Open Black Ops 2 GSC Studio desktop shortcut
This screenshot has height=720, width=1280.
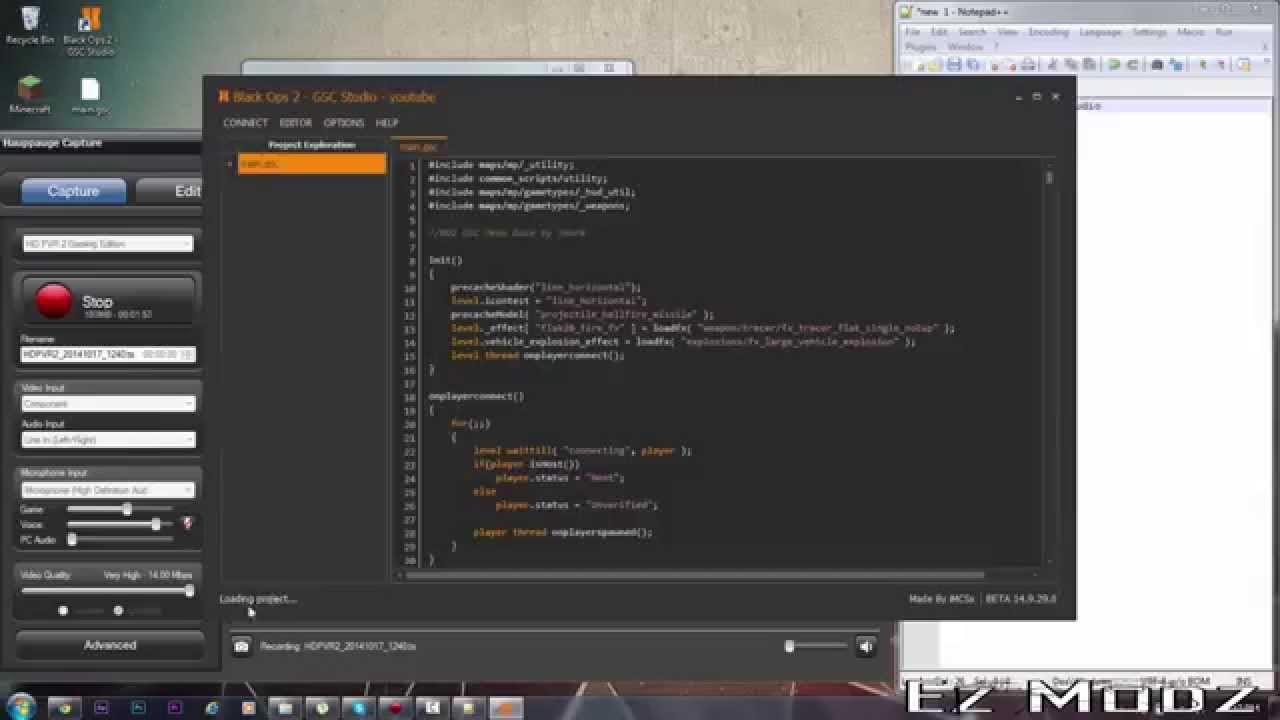coord(89,30)
